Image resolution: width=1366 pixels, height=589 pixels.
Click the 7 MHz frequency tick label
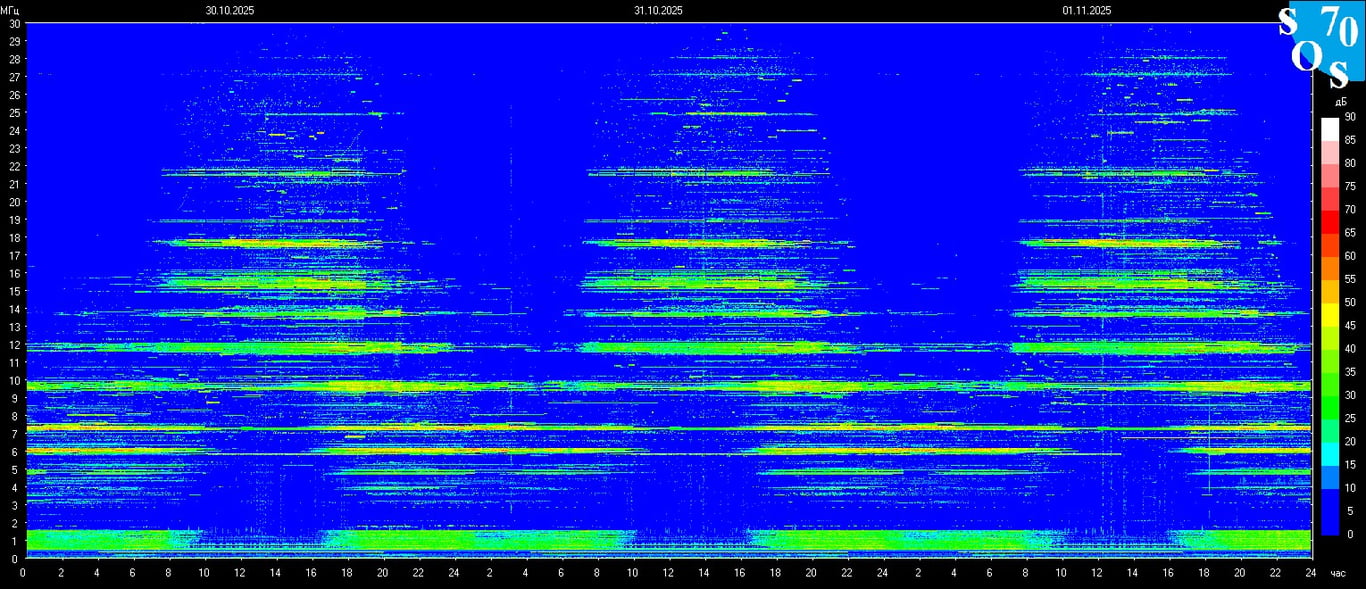point(14,434)
